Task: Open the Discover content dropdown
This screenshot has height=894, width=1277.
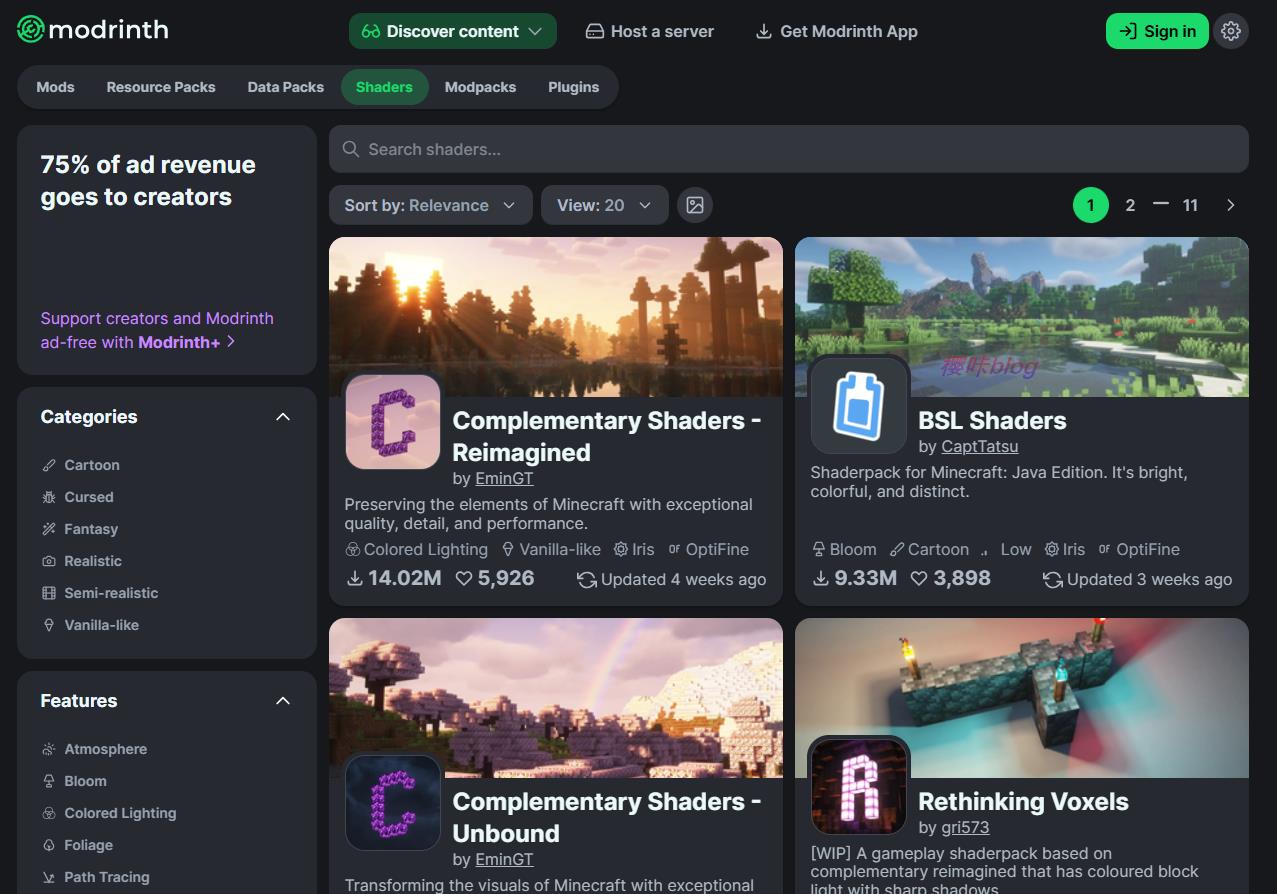Action: (452, 31)
